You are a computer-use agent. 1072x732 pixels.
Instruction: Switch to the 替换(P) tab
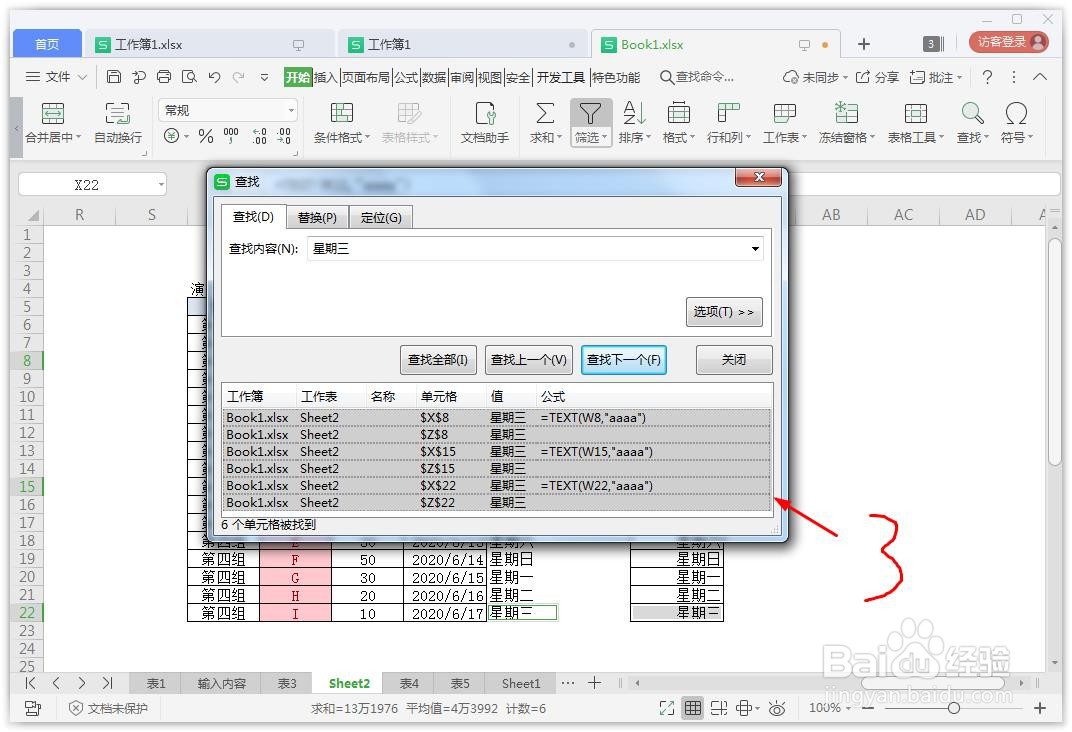coord(316,216)
